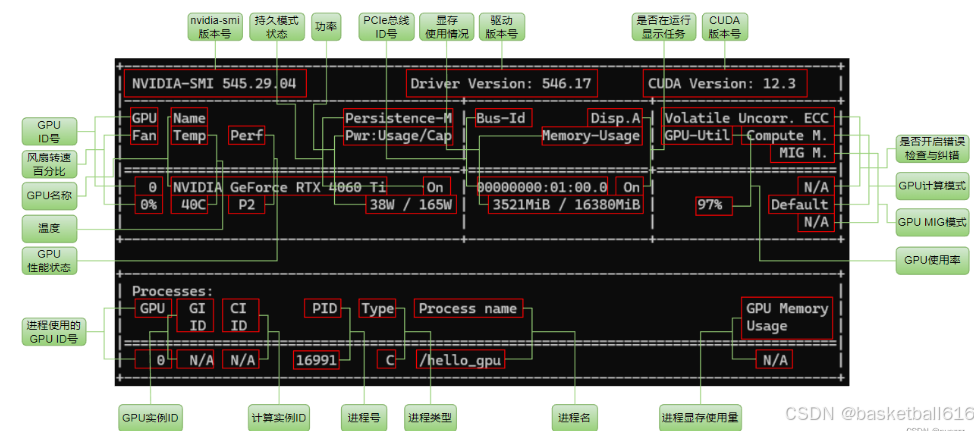Click the 'P2' performance state box
This screenshot has width=978, height=431.
(244, 205)
